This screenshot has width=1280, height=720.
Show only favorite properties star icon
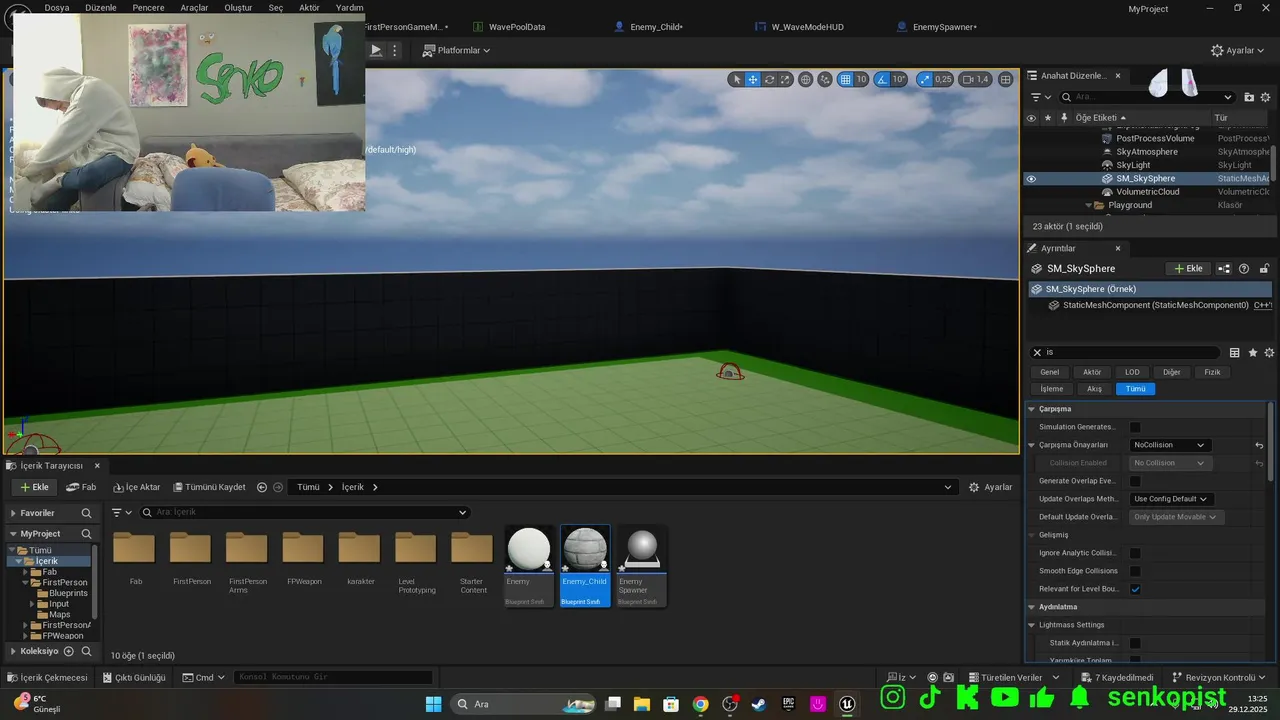[1253, 352]
